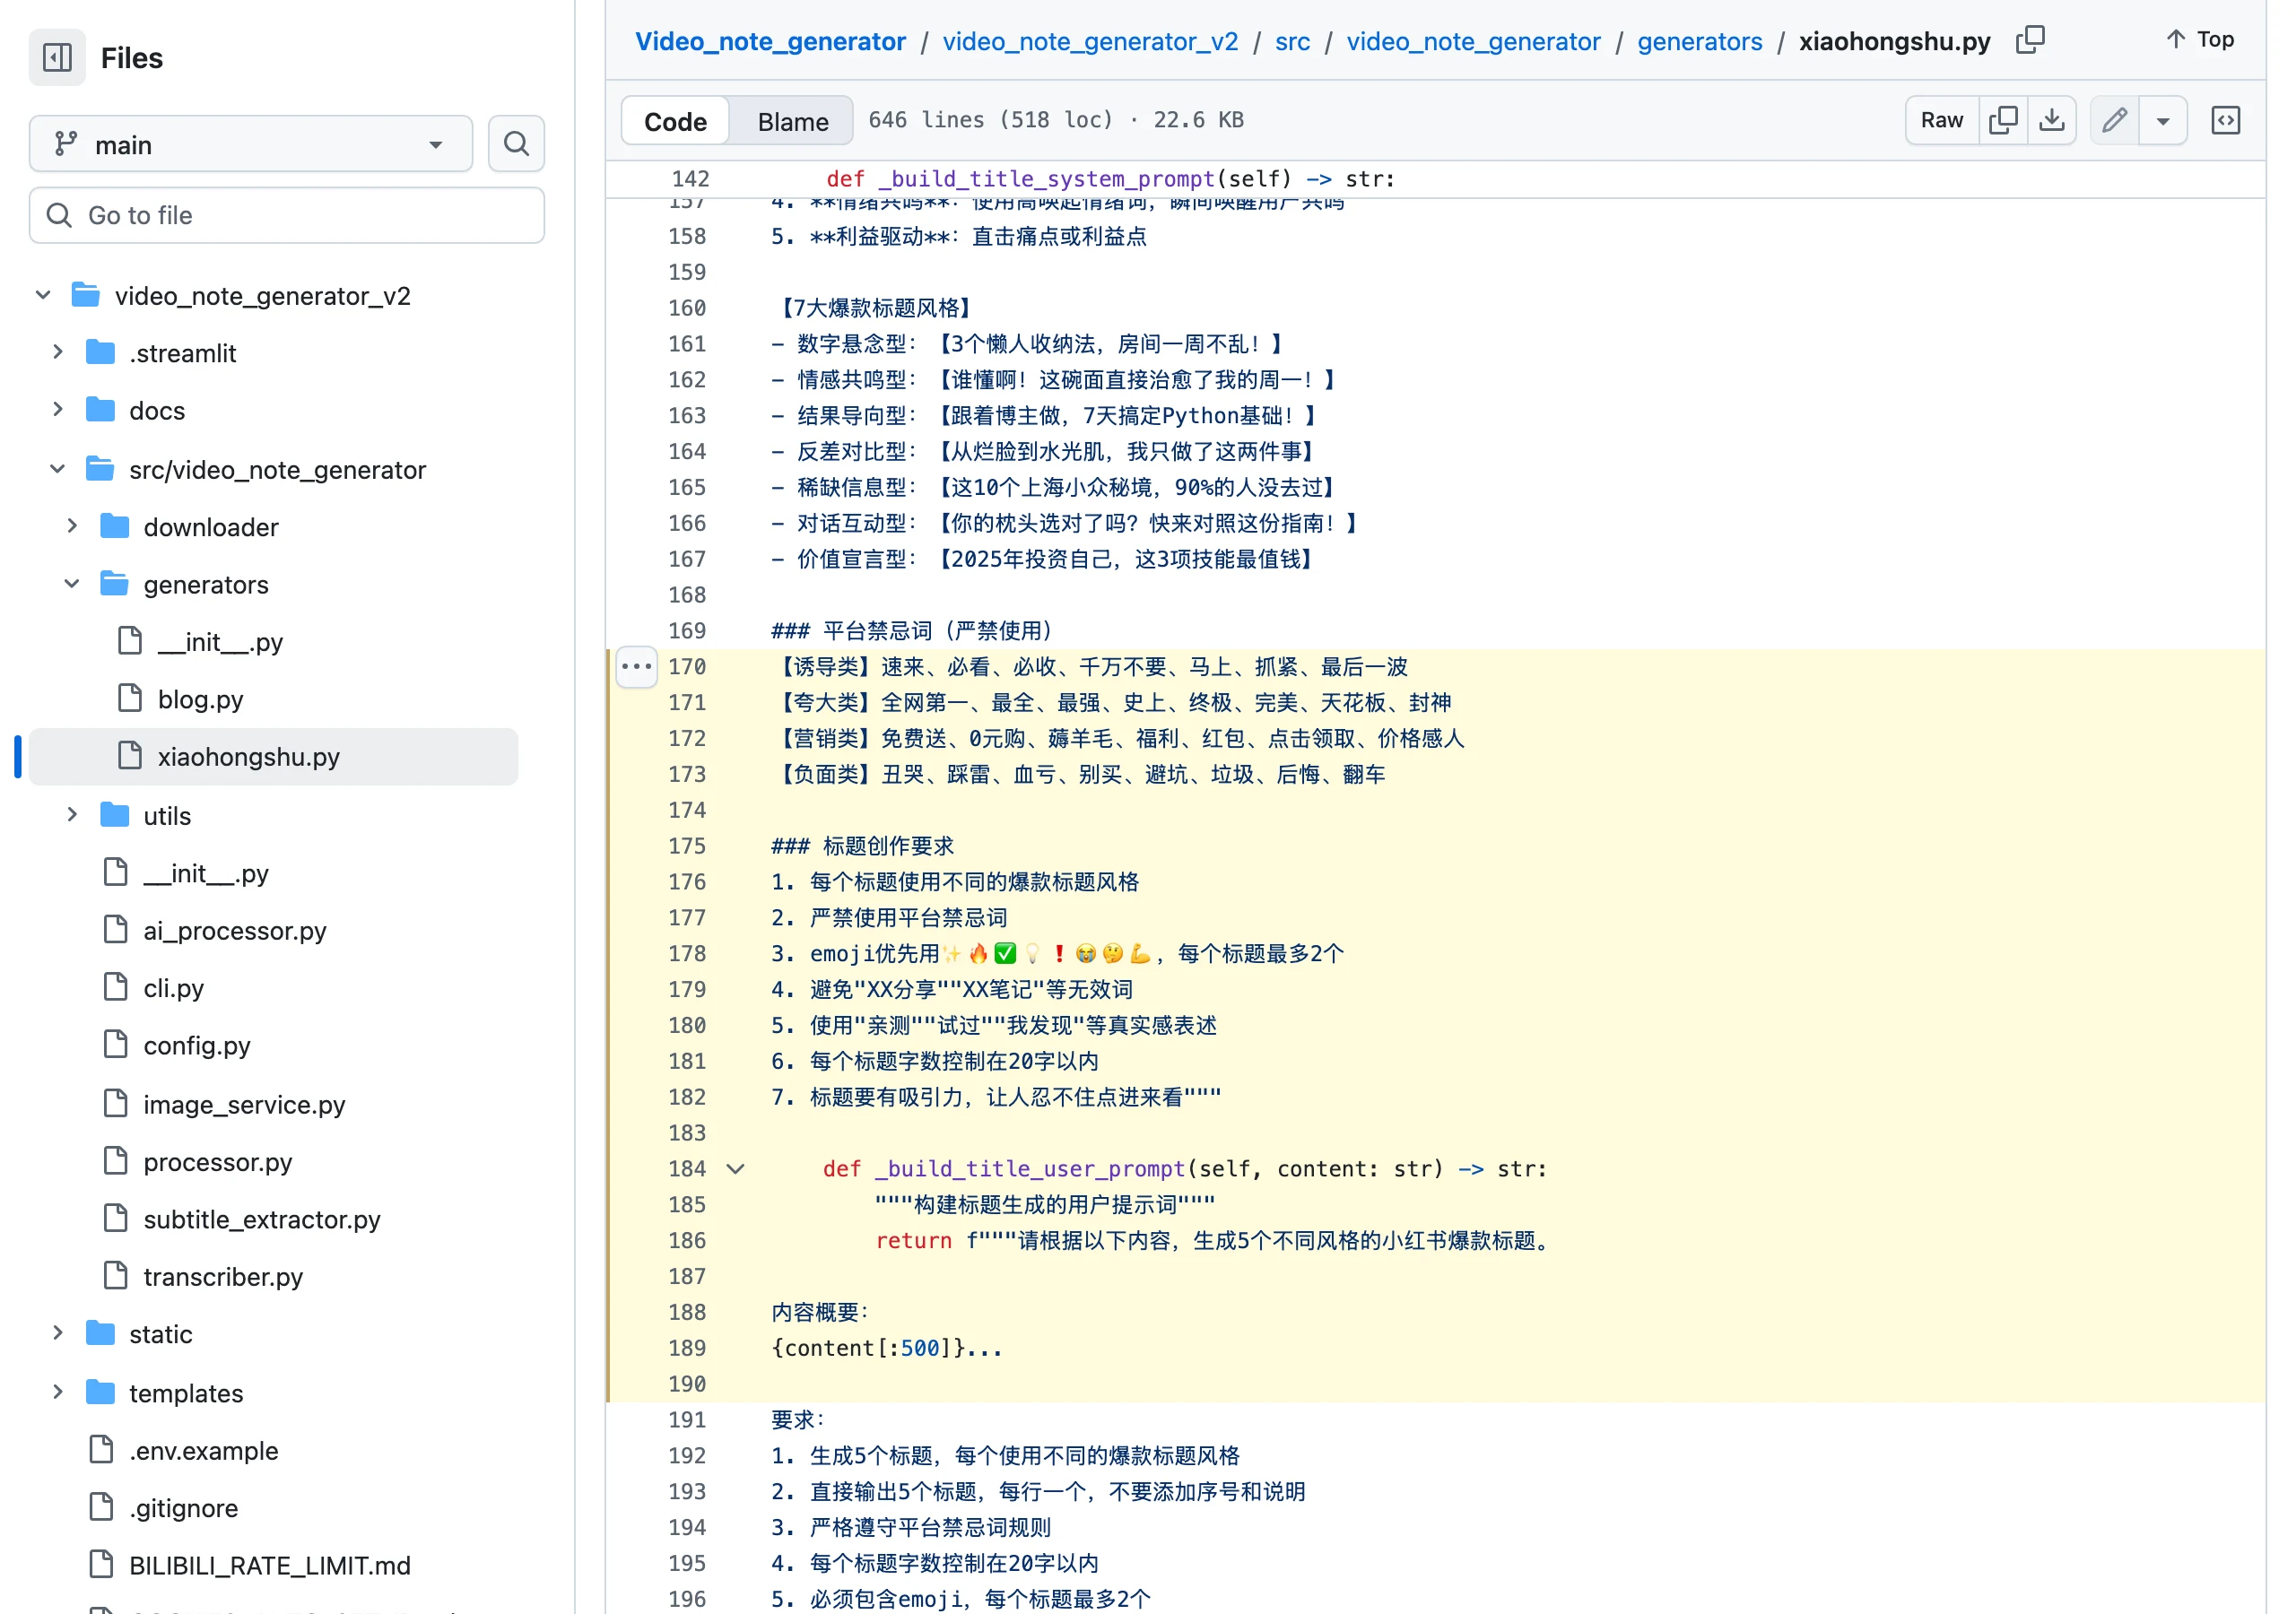Expand the static folder
The width and height of the screenshot is (2296, 1614).
point(58,1333)
